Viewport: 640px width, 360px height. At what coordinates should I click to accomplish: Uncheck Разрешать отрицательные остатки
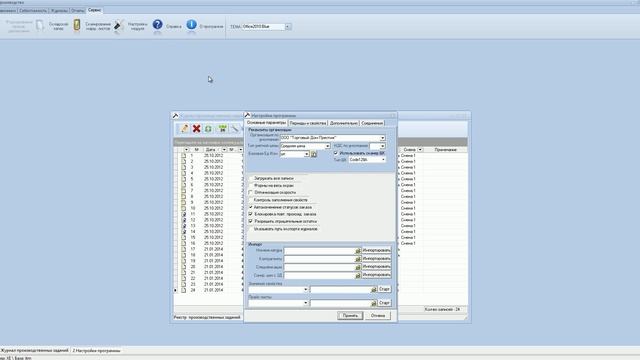(x=251, y=221)
